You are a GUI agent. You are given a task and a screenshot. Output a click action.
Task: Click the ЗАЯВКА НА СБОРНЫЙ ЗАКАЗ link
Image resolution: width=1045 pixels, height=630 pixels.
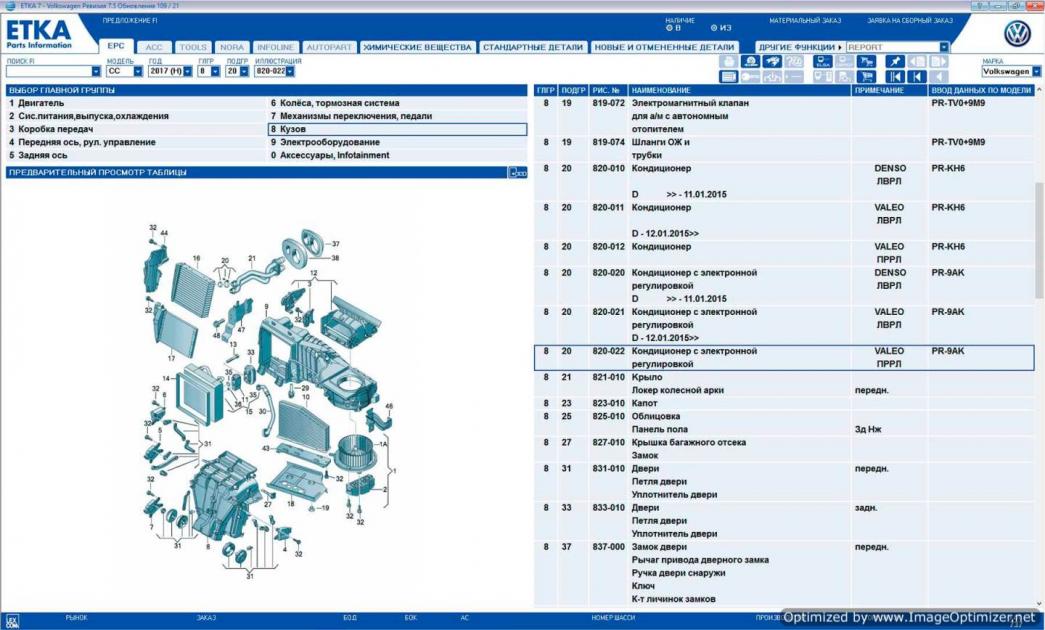pyautogui.click(x=910, y=21)
